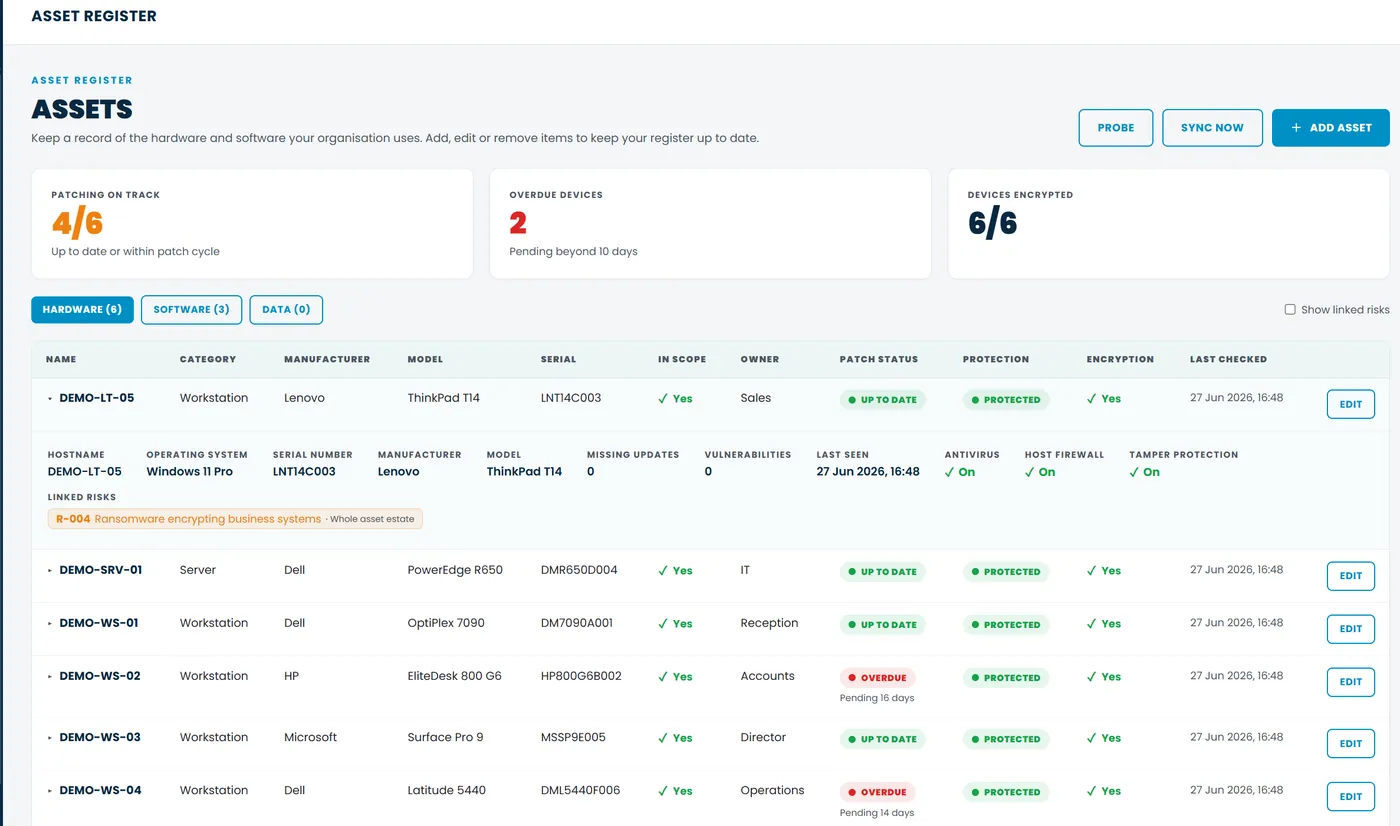Screen dimensions: 1400x826
Task: Click the Encryption Yes check for DEMO-WS-04
Action: (x=1104, y=790)
